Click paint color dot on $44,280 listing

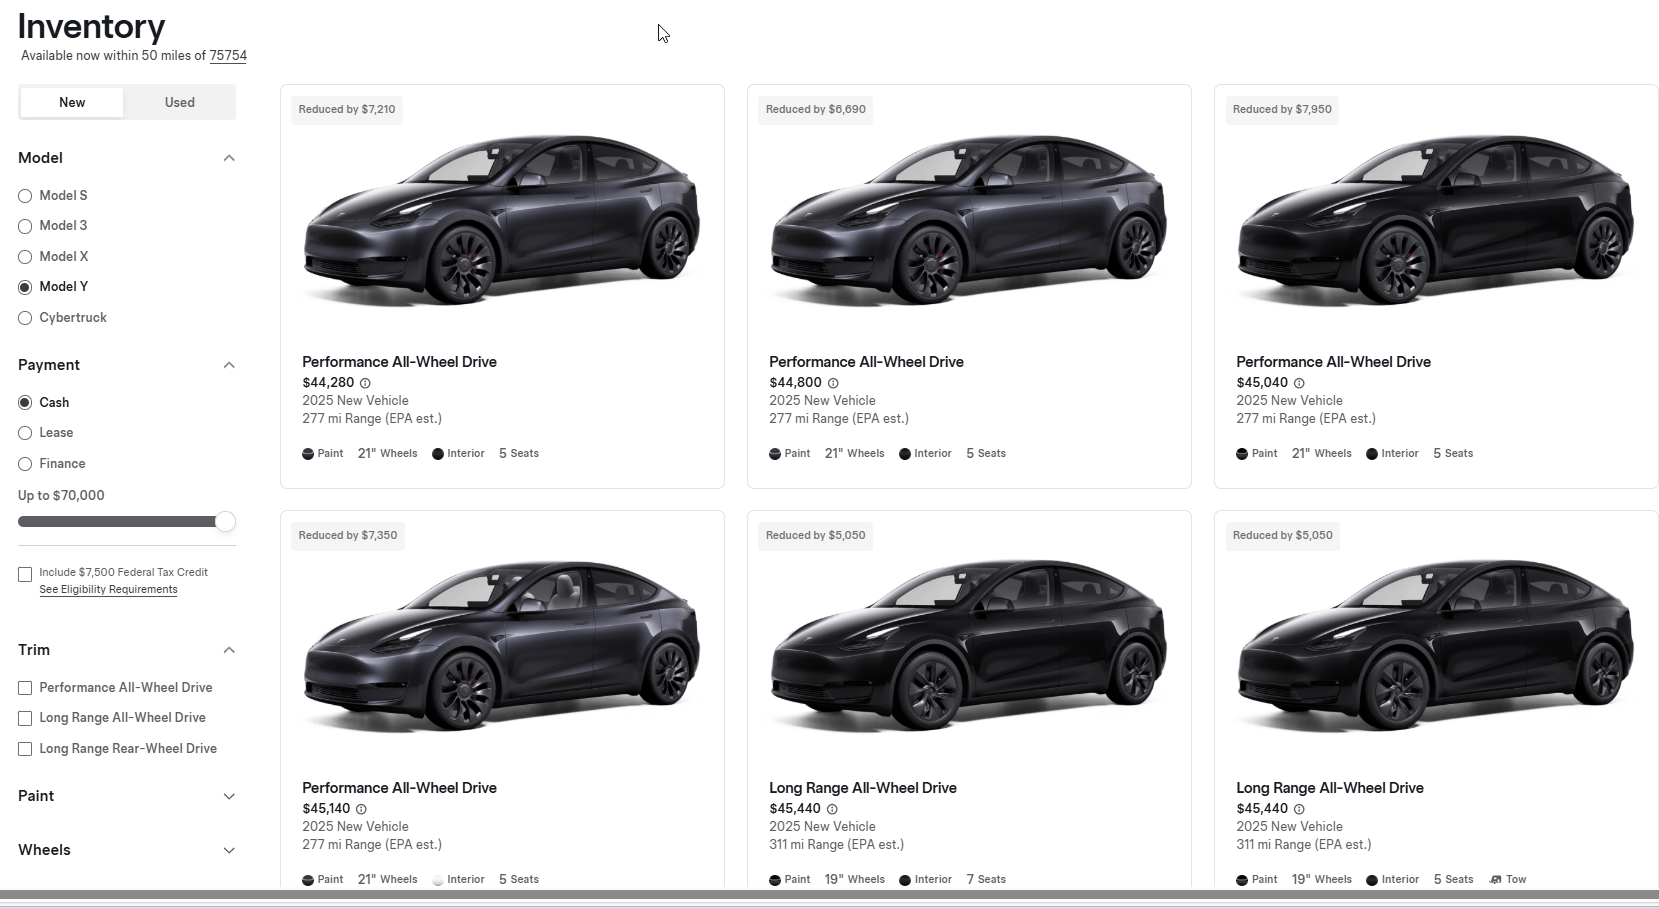tap(308, 454)
